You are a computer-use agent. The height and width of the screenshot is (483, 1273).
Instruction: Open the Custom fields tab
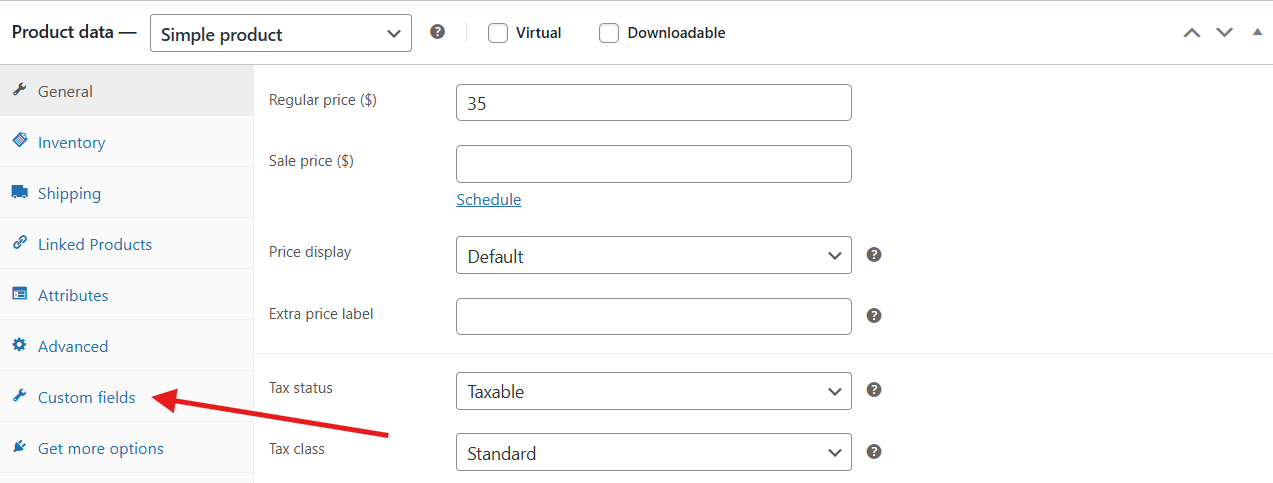click(x=86, y=398)
